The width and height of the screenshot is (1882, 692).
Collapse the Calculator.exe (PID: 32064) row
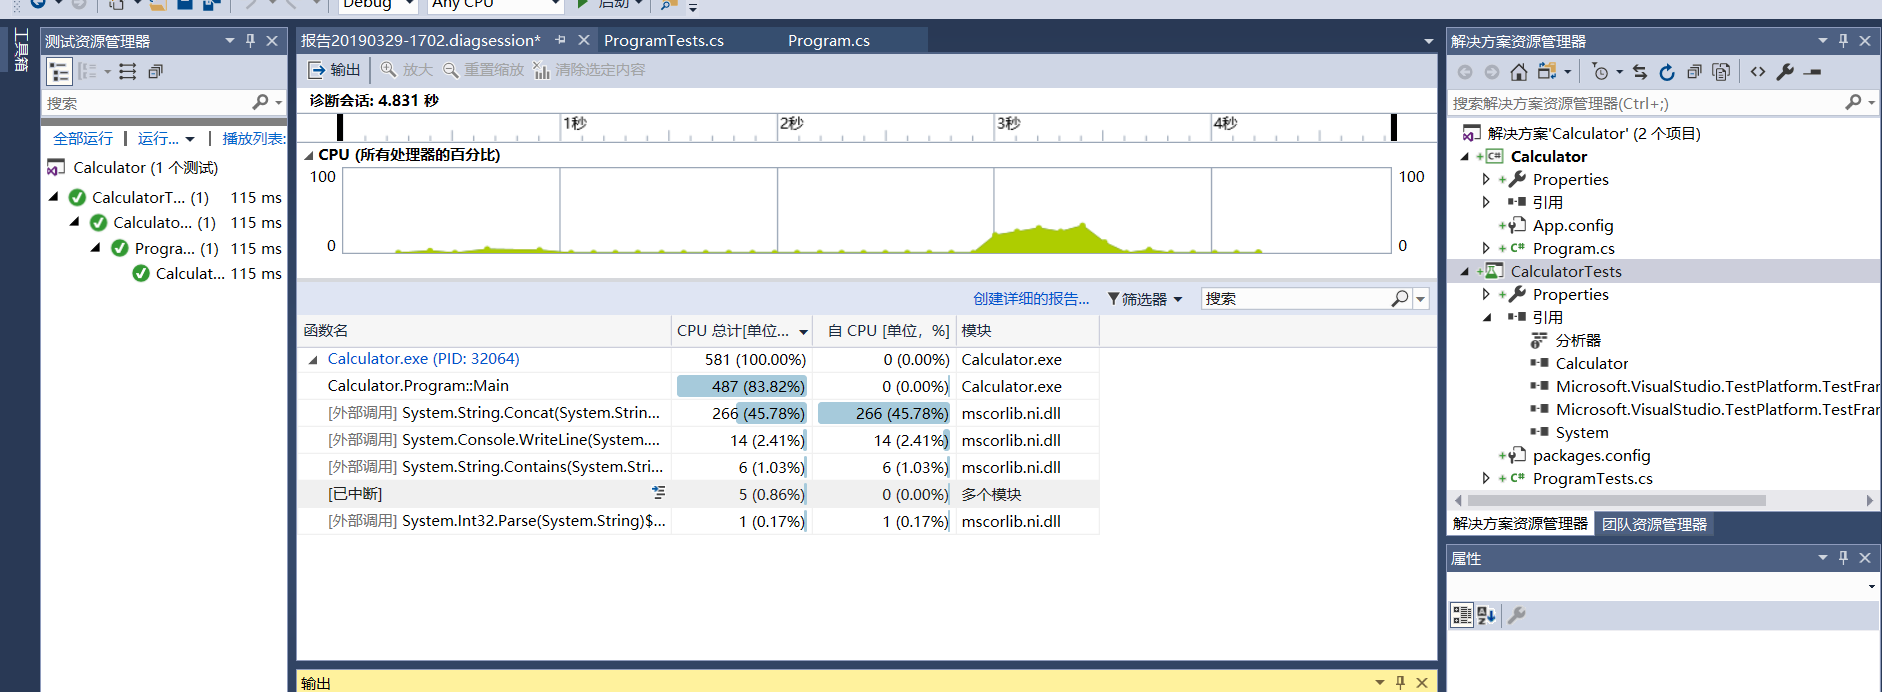tap(313, 360)
